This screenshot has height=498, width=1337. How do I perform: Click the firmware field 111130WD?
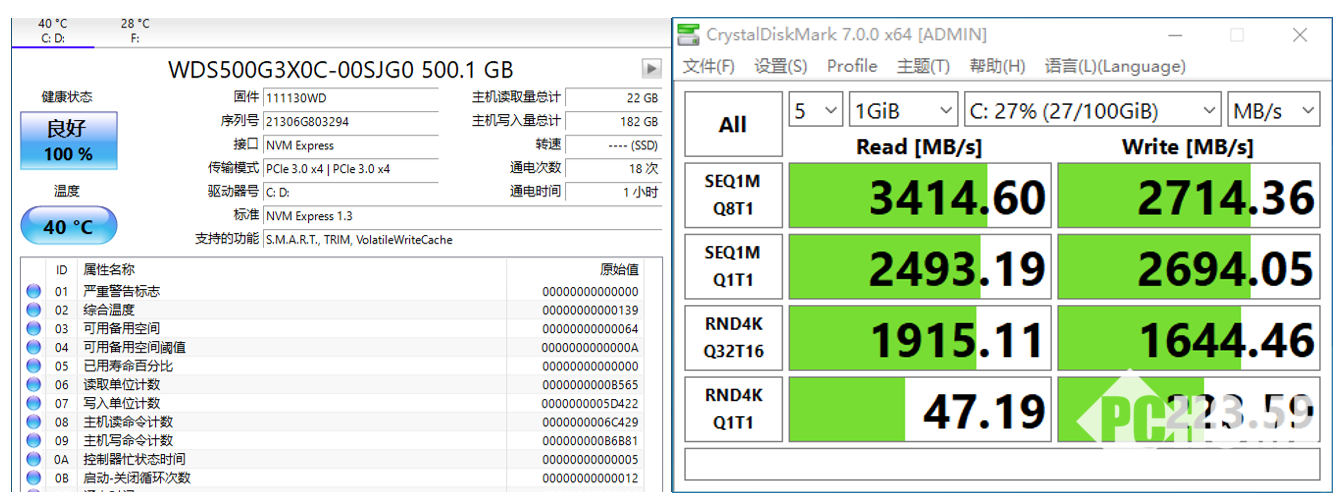[x=350, y=98]
